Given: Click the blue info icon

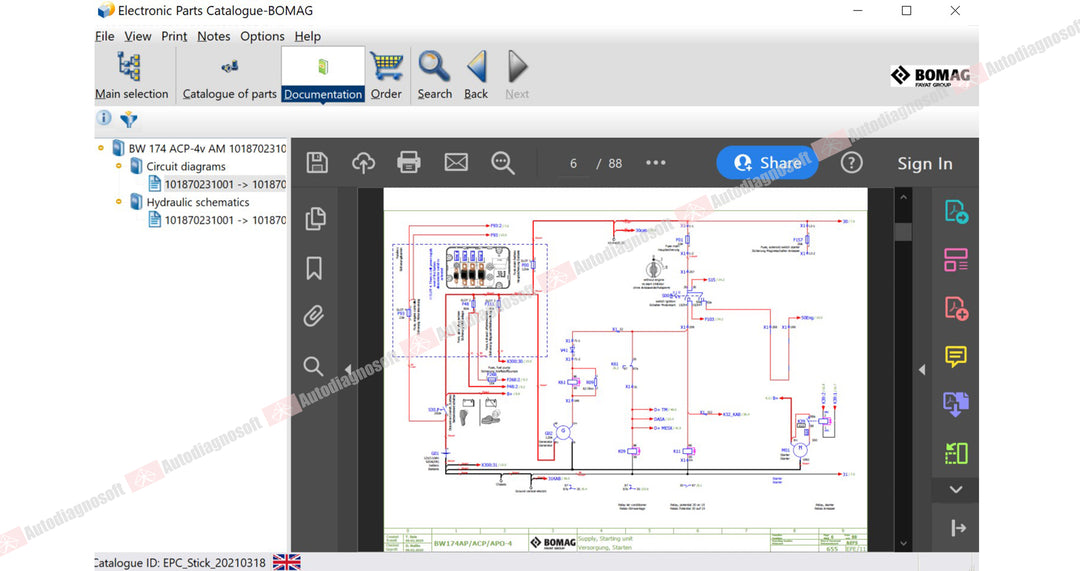Looking at the screenshot, I should (104, 118).
